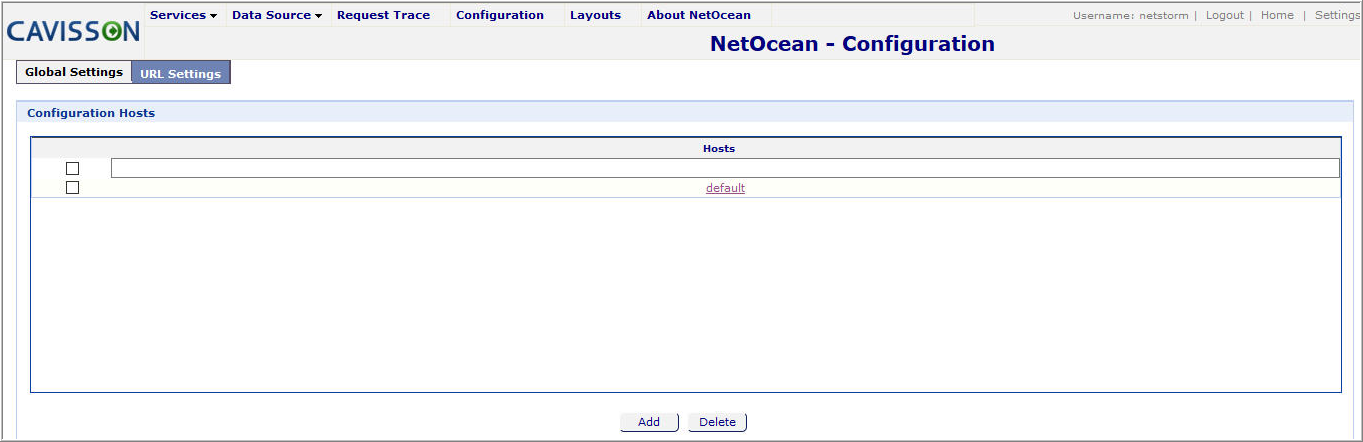Tick the checkbox for the default host
Image resolution: width=1363 pixels, height=442 pixels.
(72, 187)
